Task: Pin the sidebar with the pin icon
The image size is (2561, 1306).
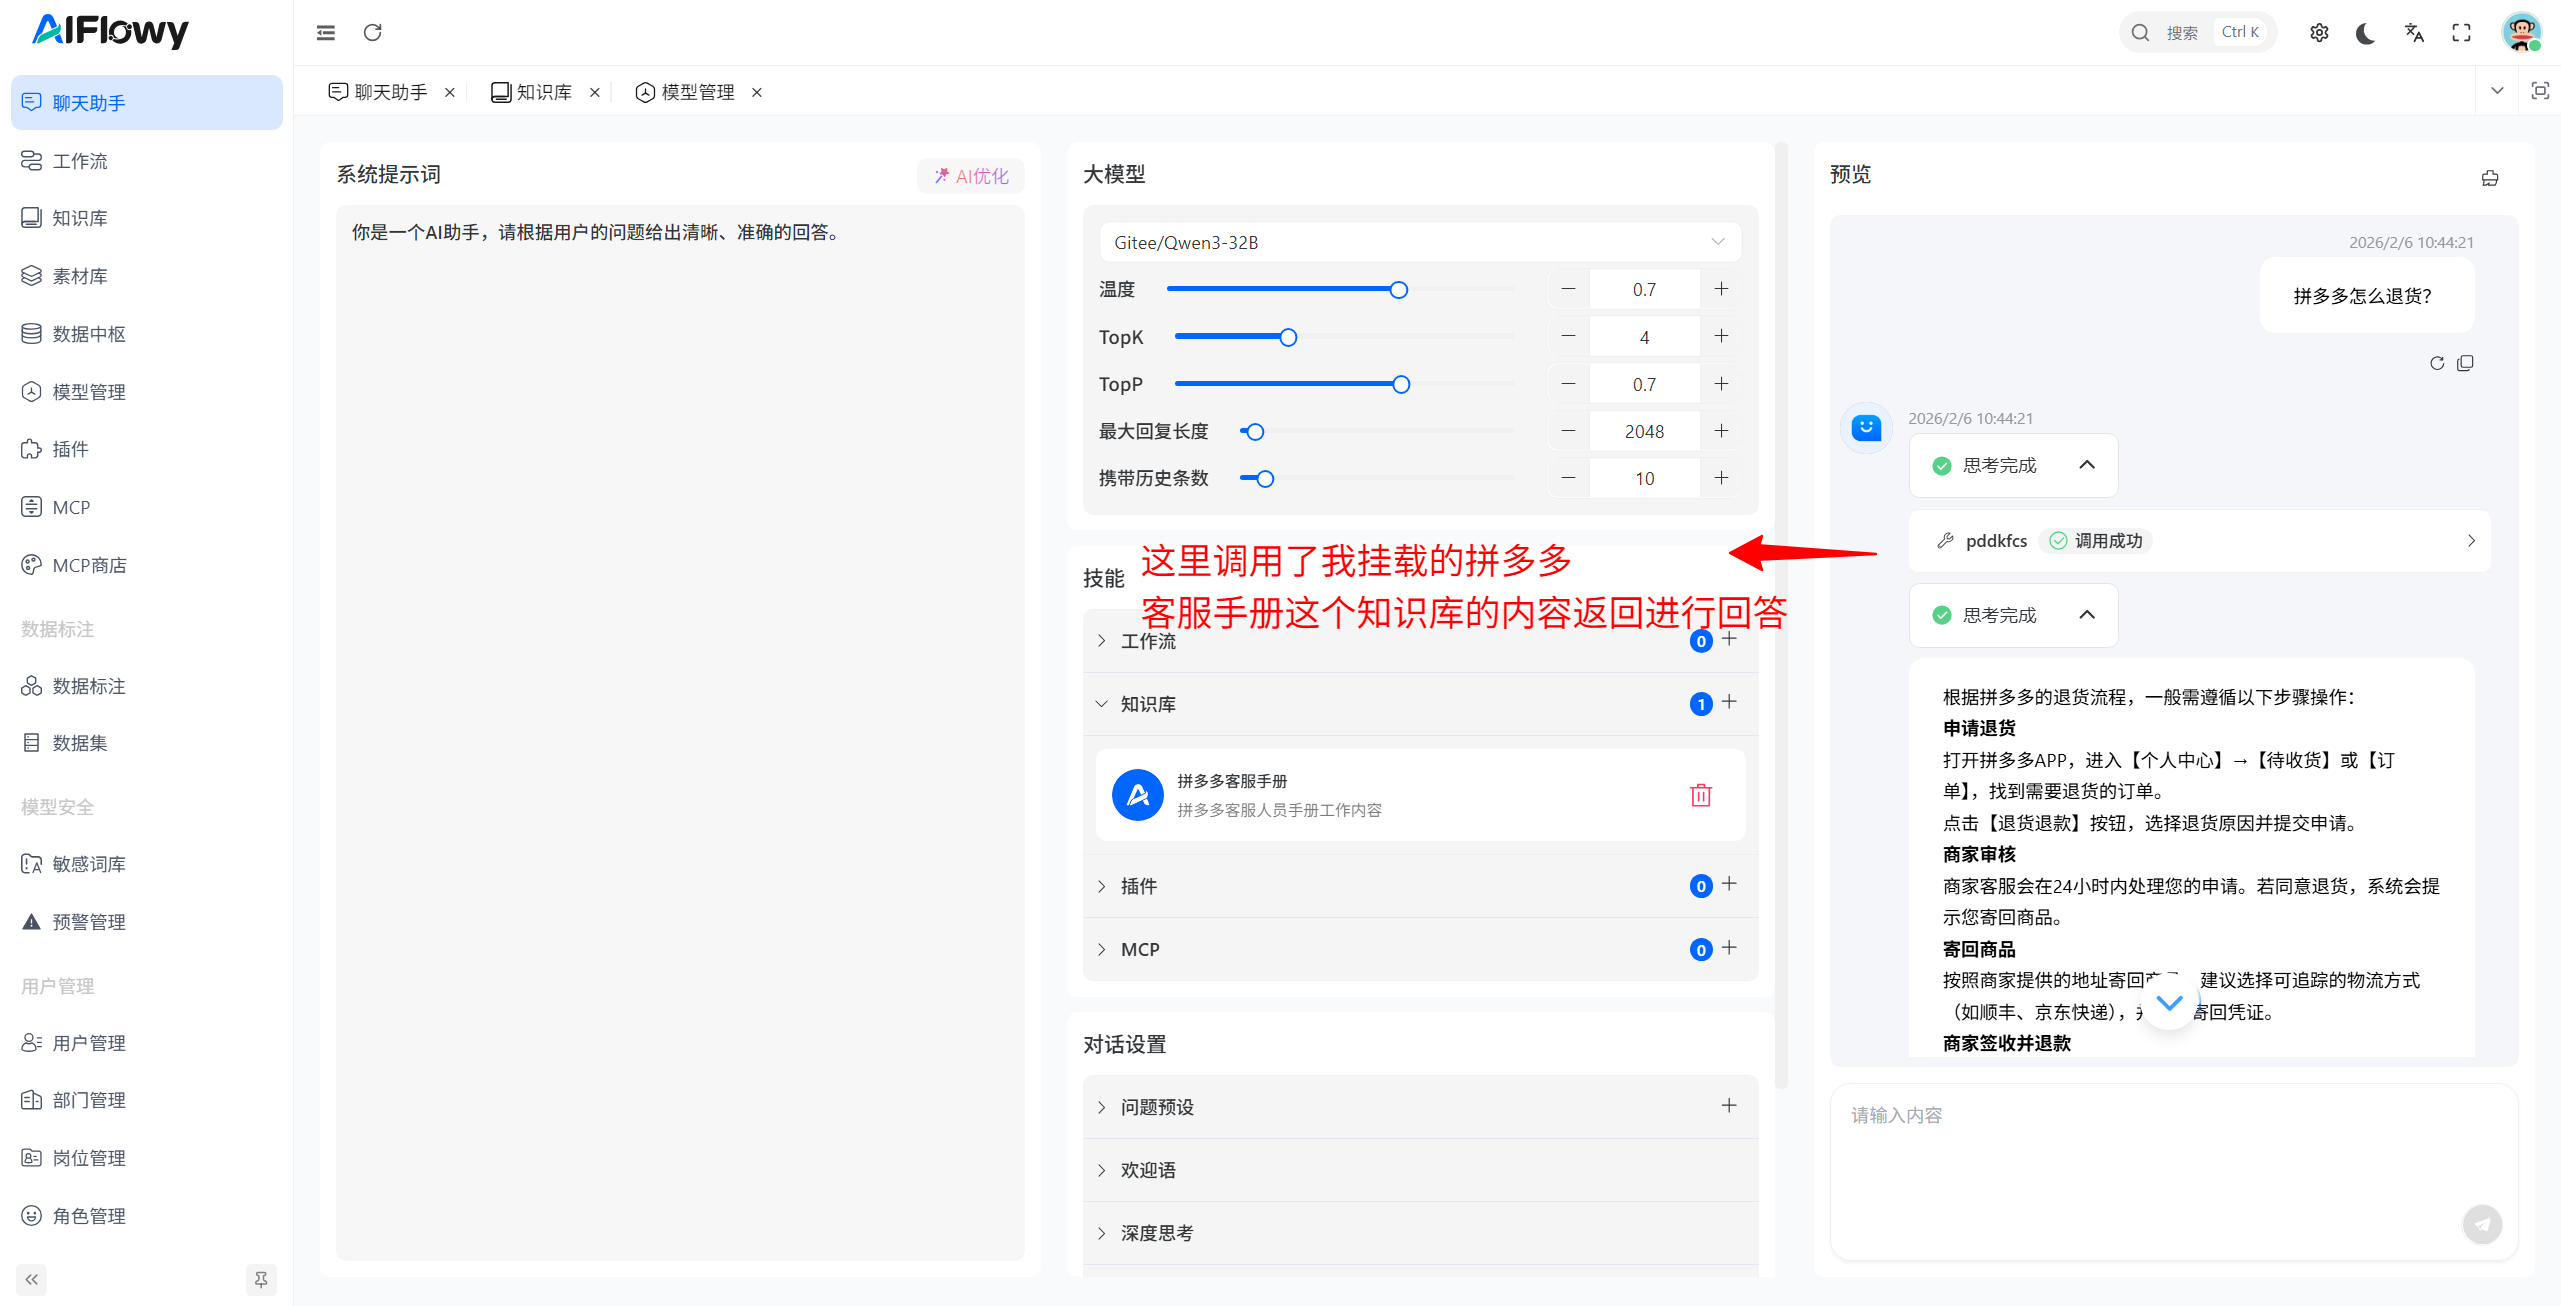Action: click(261, 1279)
